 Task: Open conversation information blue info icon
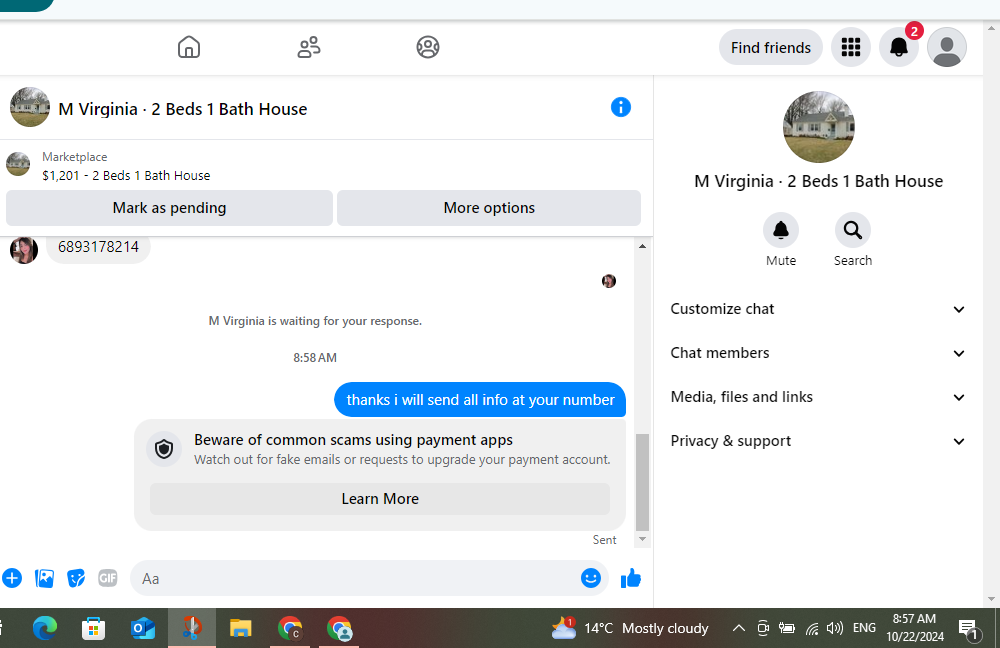coord(621,107)
